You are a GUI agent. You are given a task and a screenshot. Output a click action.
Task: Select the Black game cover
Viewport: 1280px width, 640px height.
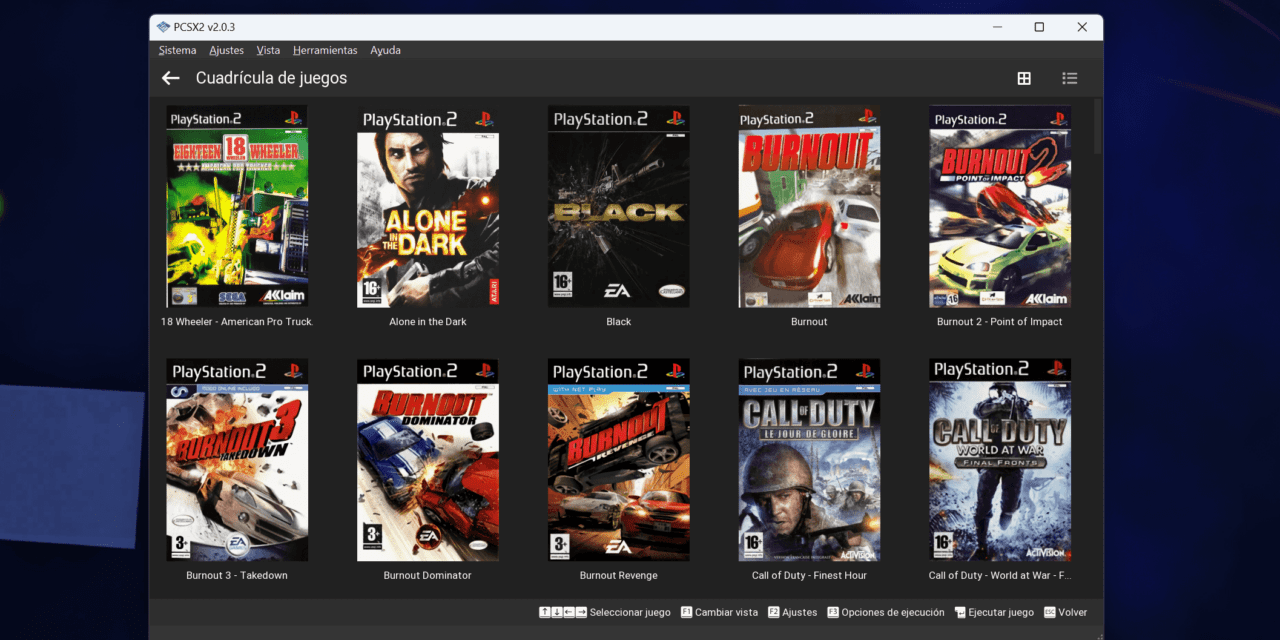click(x=618, y=207)
